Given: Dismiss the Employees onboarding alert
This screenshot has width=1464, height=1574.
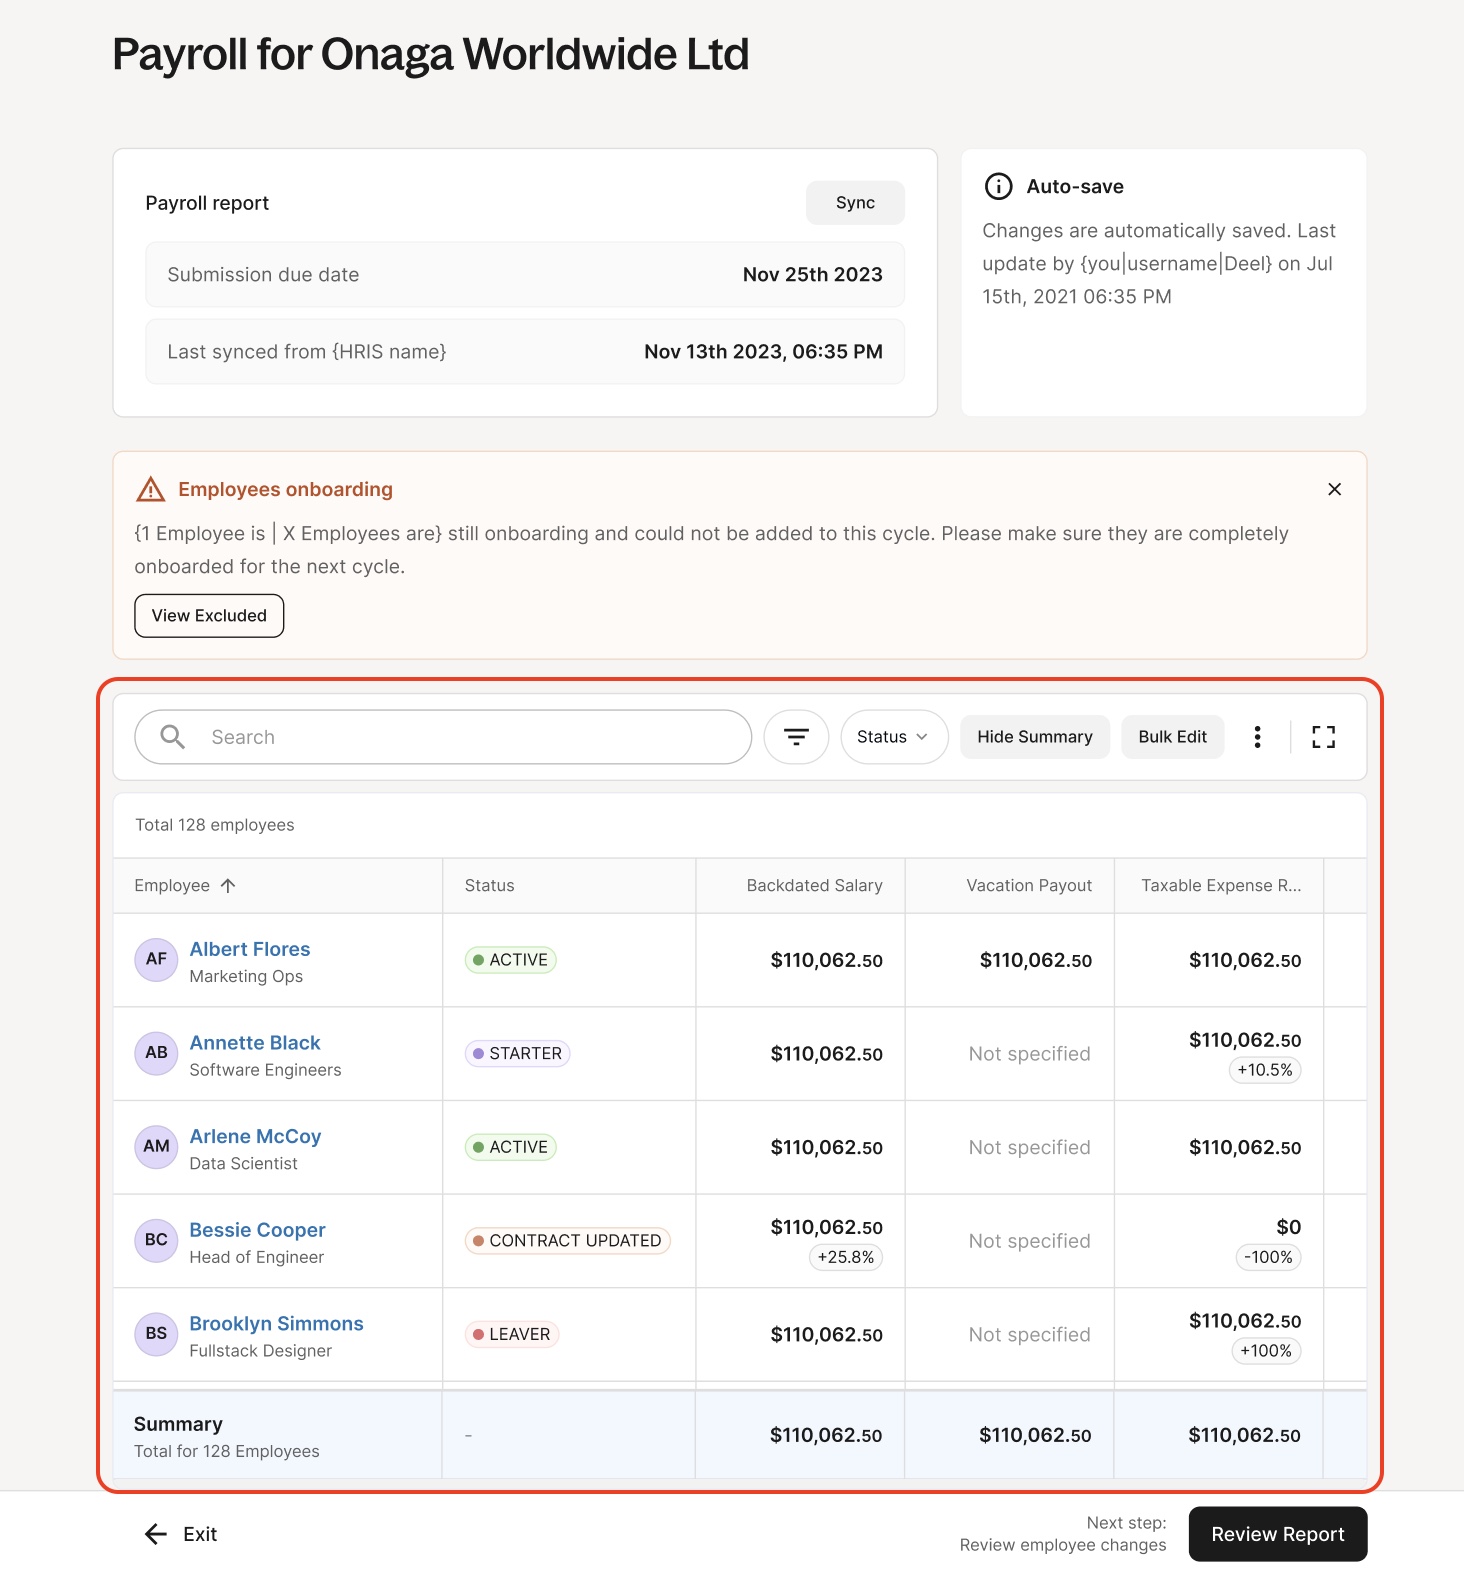Looking at the screenshot, I should tap(1334, 489).
